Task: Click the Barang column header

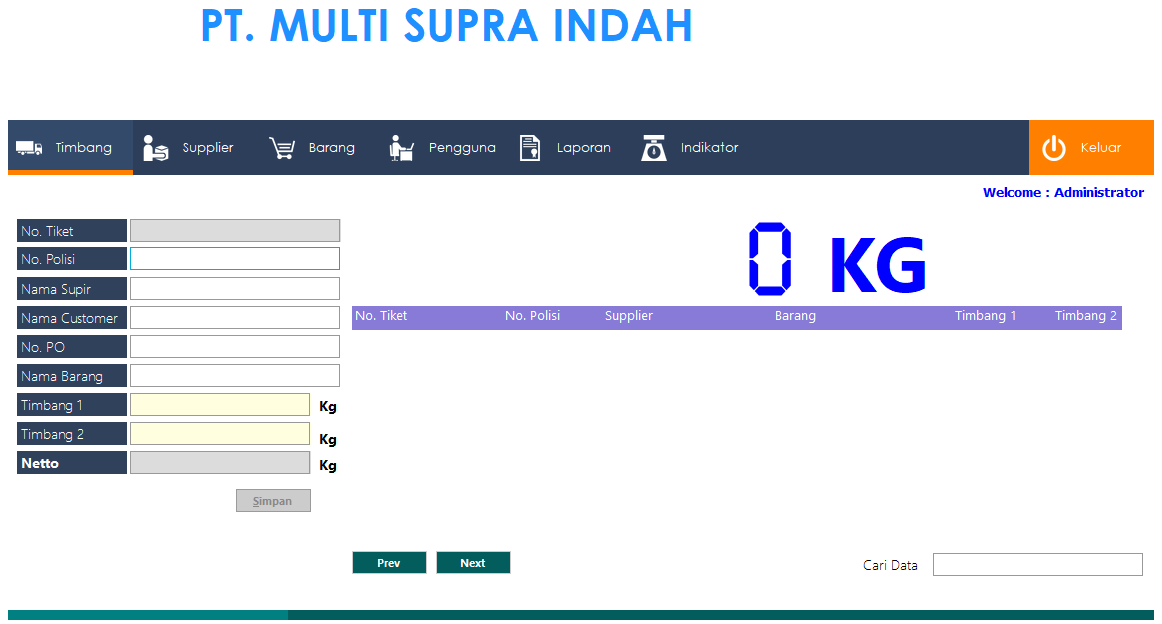Action: [795, 316]
